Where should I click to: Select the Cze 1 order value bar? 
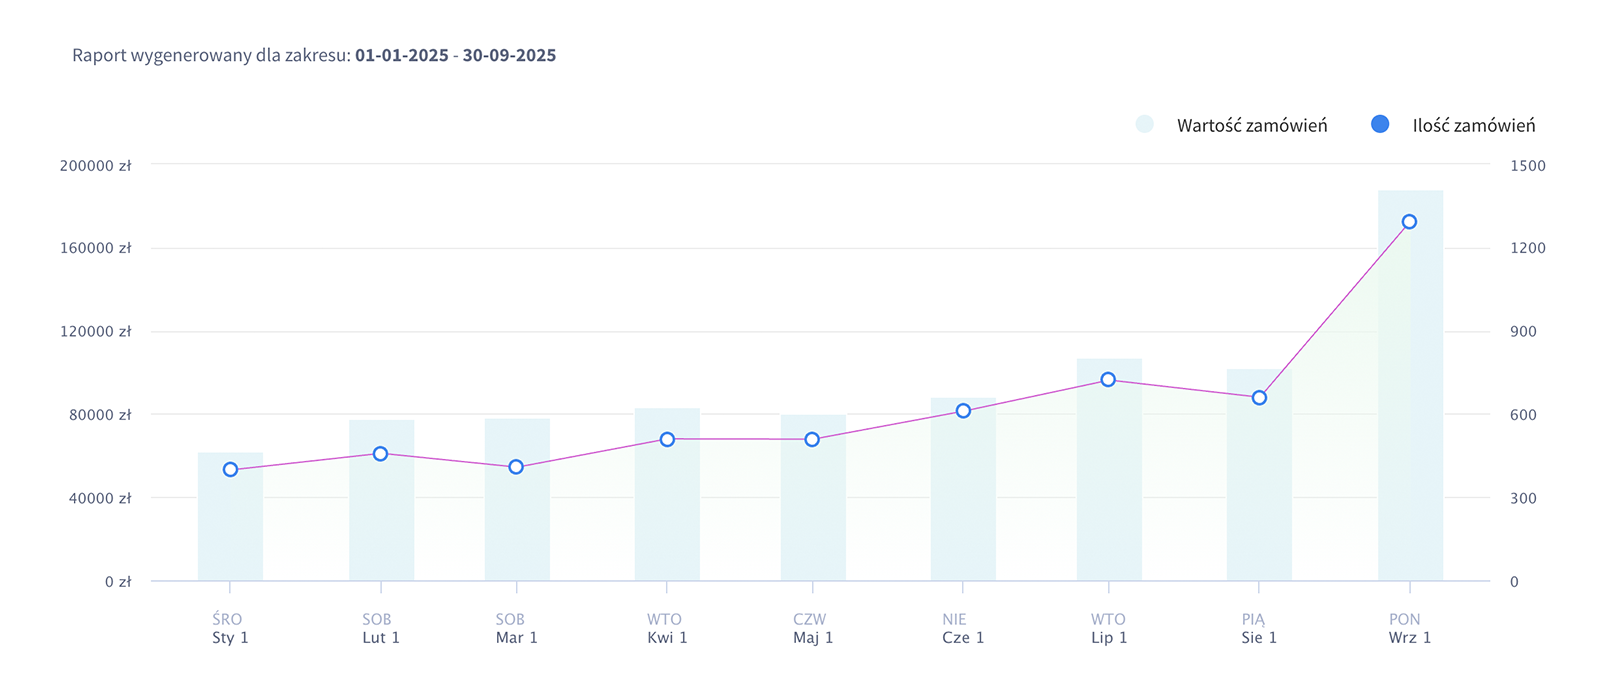pos(963,500)
